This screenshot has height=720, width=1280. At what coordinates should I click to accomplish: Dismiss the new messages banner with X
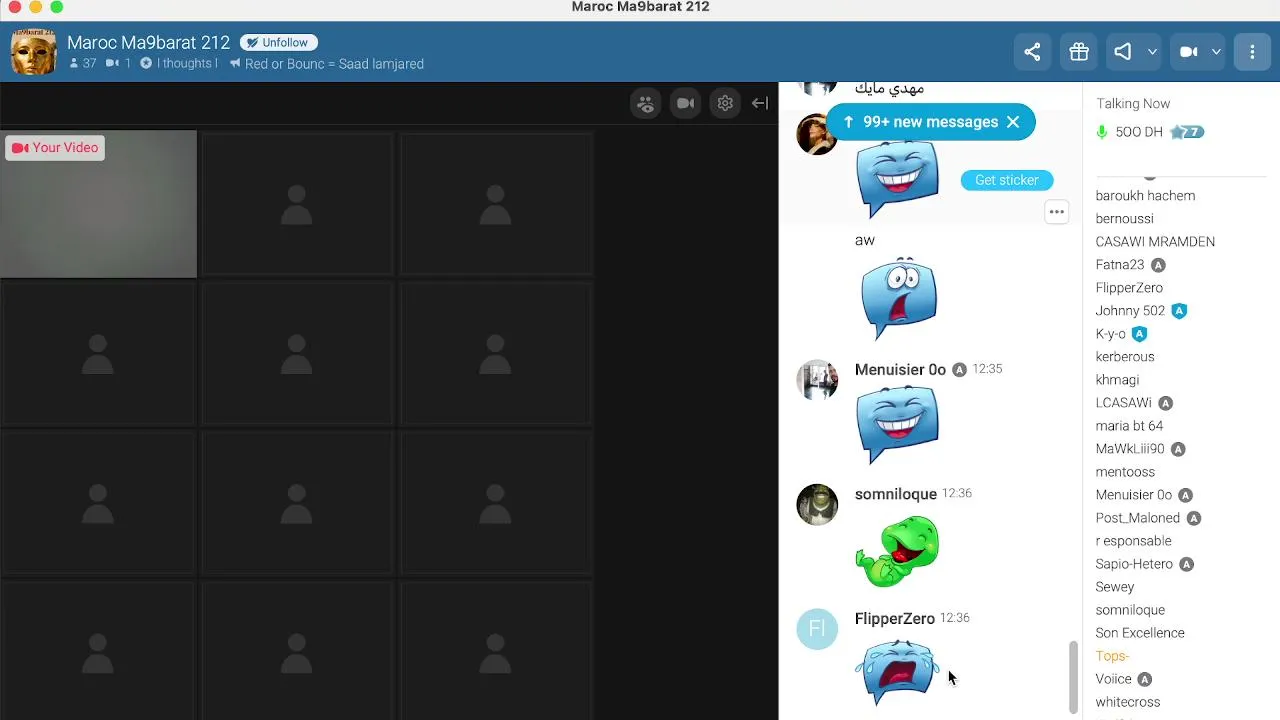point(1013,122)
